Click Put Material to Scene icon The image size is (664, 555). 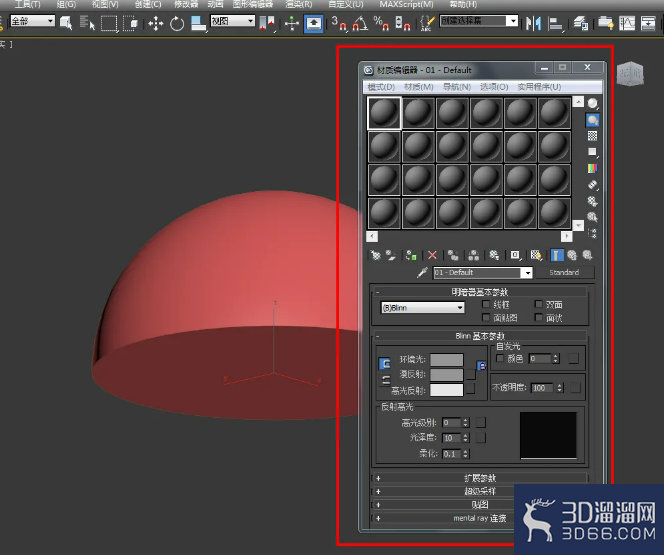click(x=390, y=255)
